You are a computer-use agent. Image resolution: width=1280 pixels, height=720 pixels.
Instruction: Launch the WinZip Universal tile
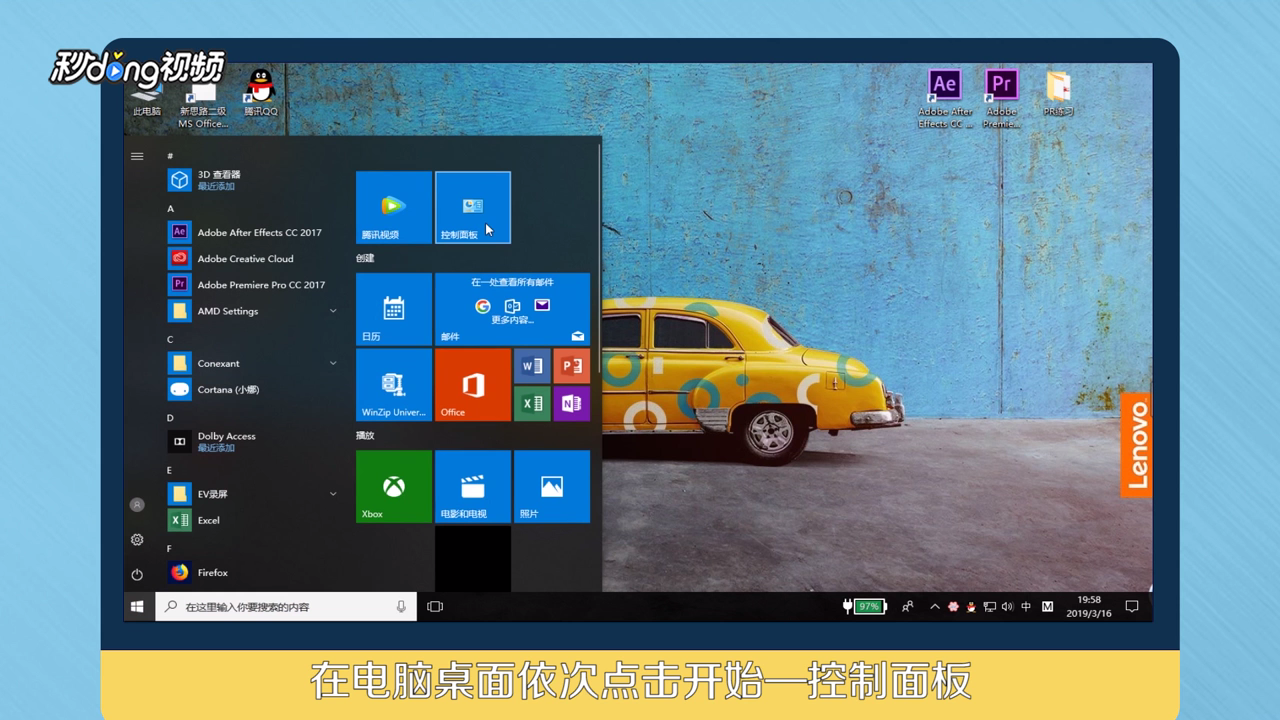pyautogui.click(x=394, y=385)
